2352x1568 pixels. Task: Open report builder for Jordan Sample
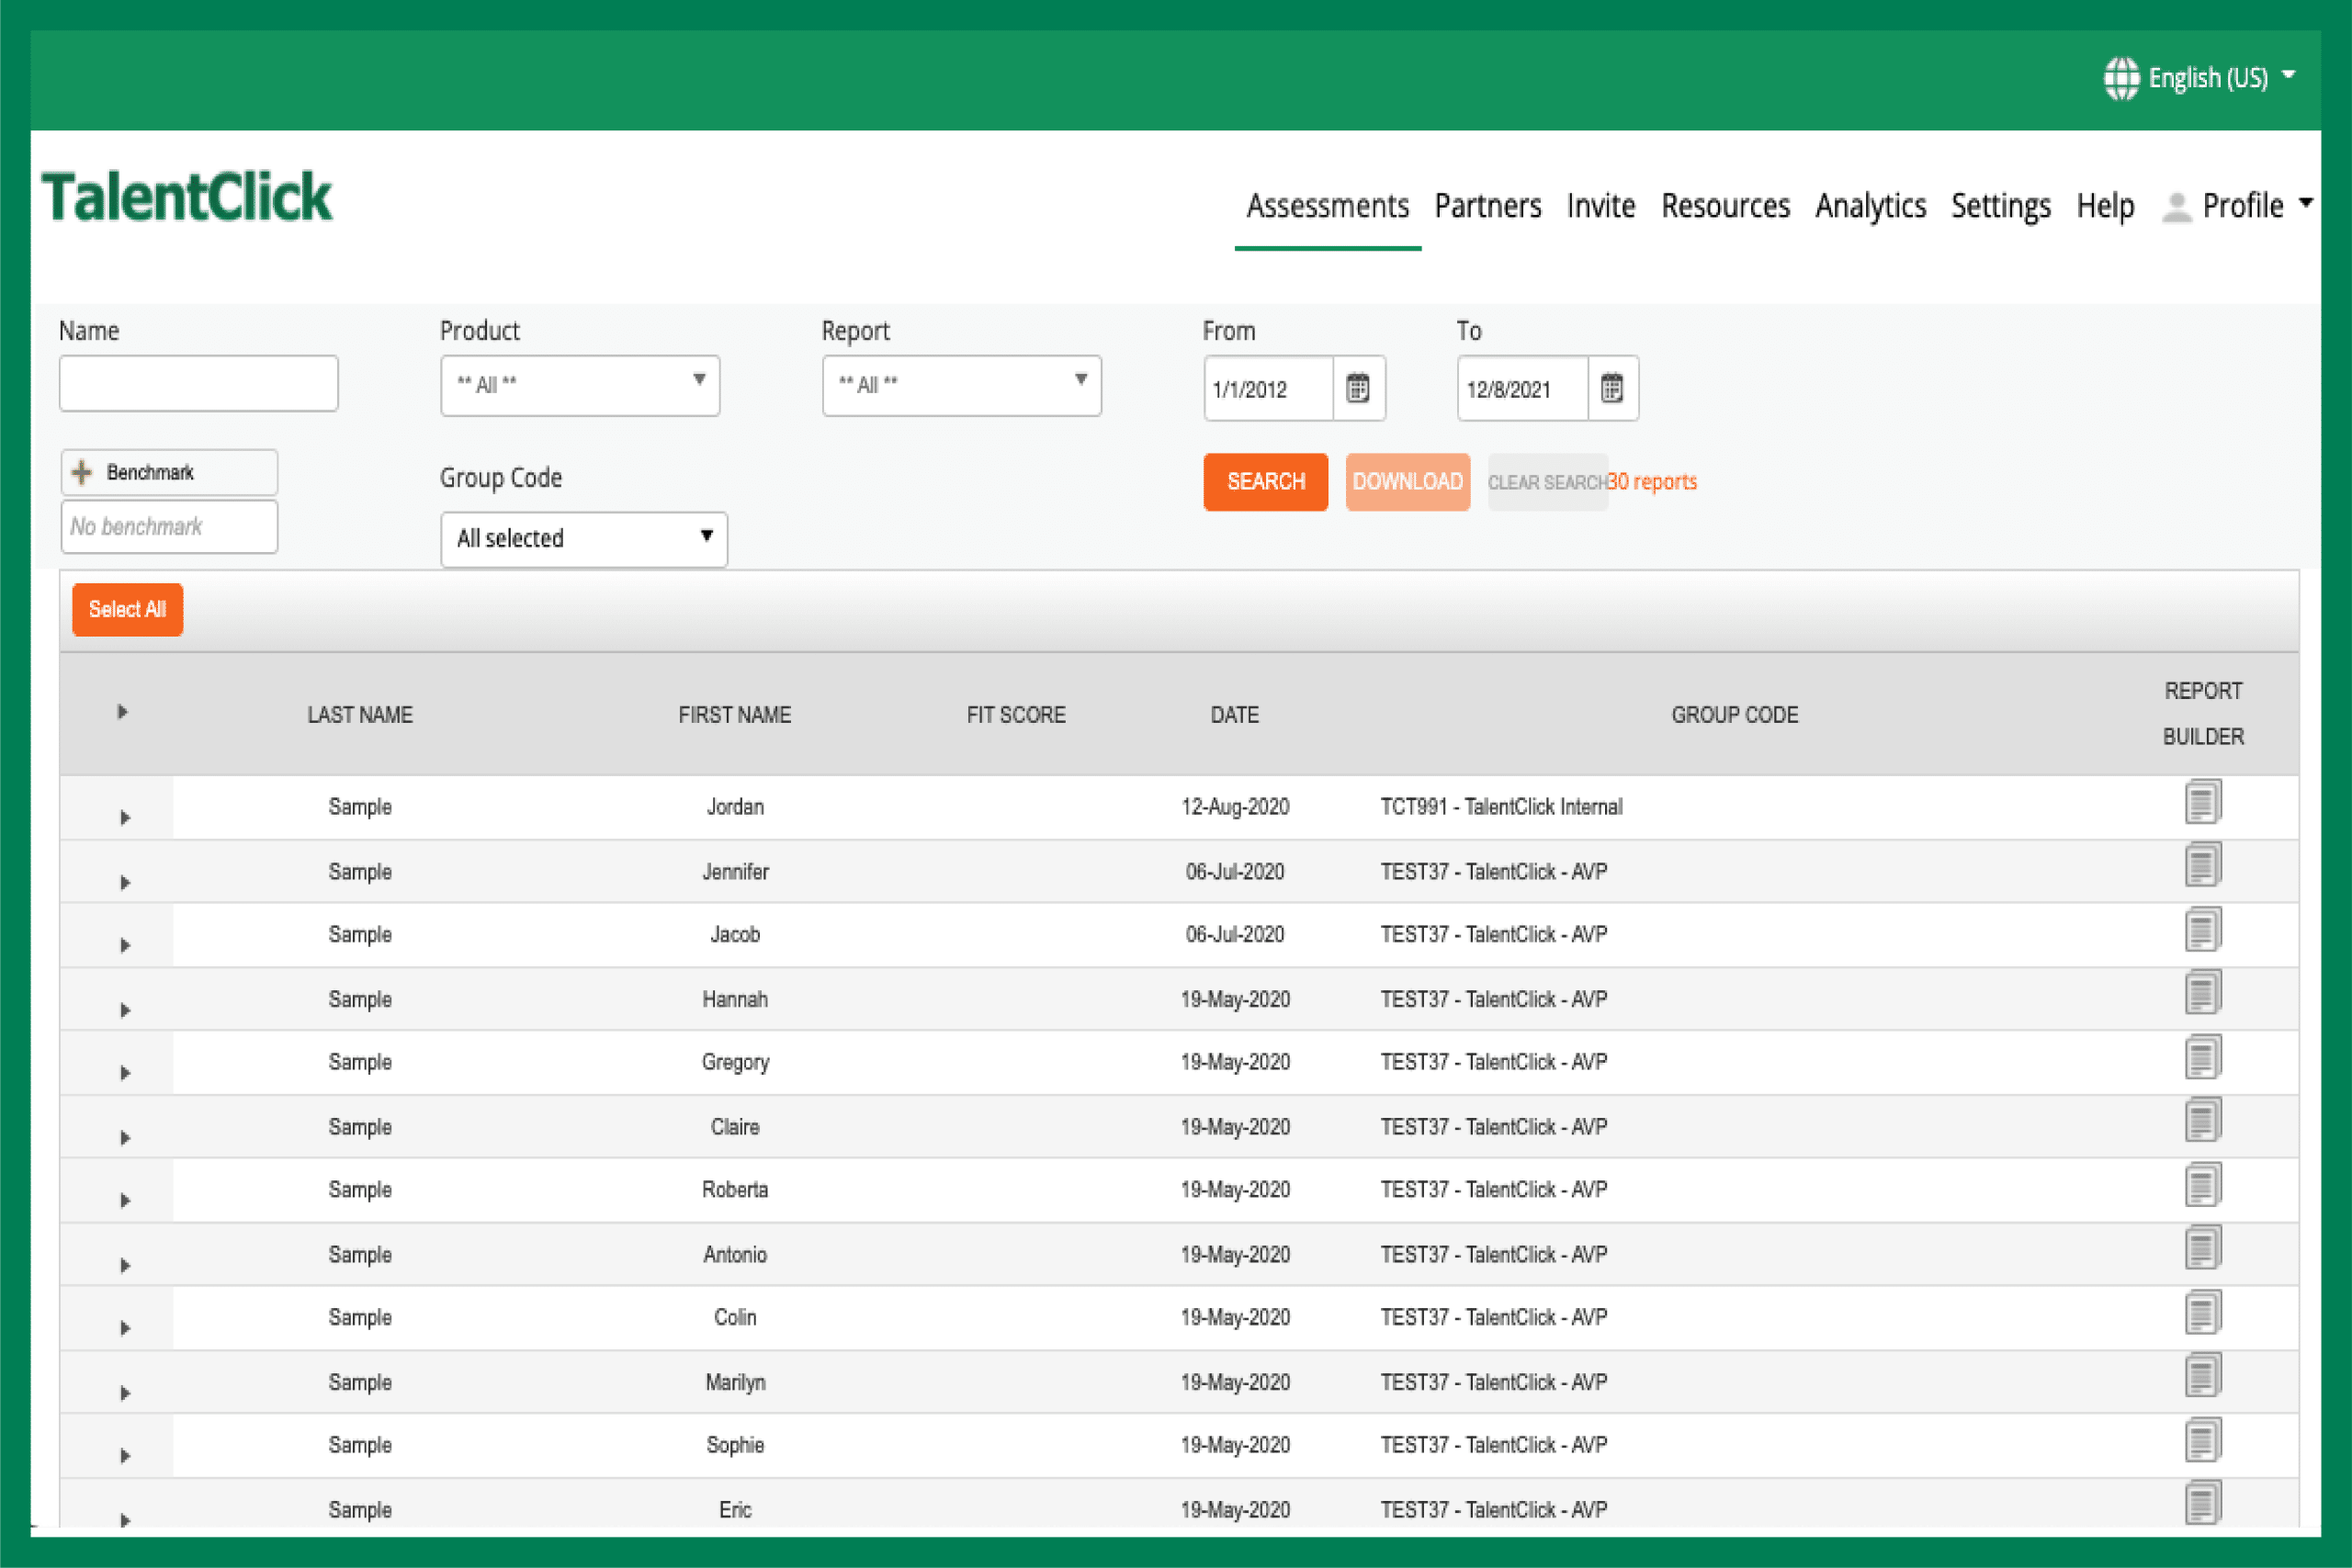coord(2202,802)
